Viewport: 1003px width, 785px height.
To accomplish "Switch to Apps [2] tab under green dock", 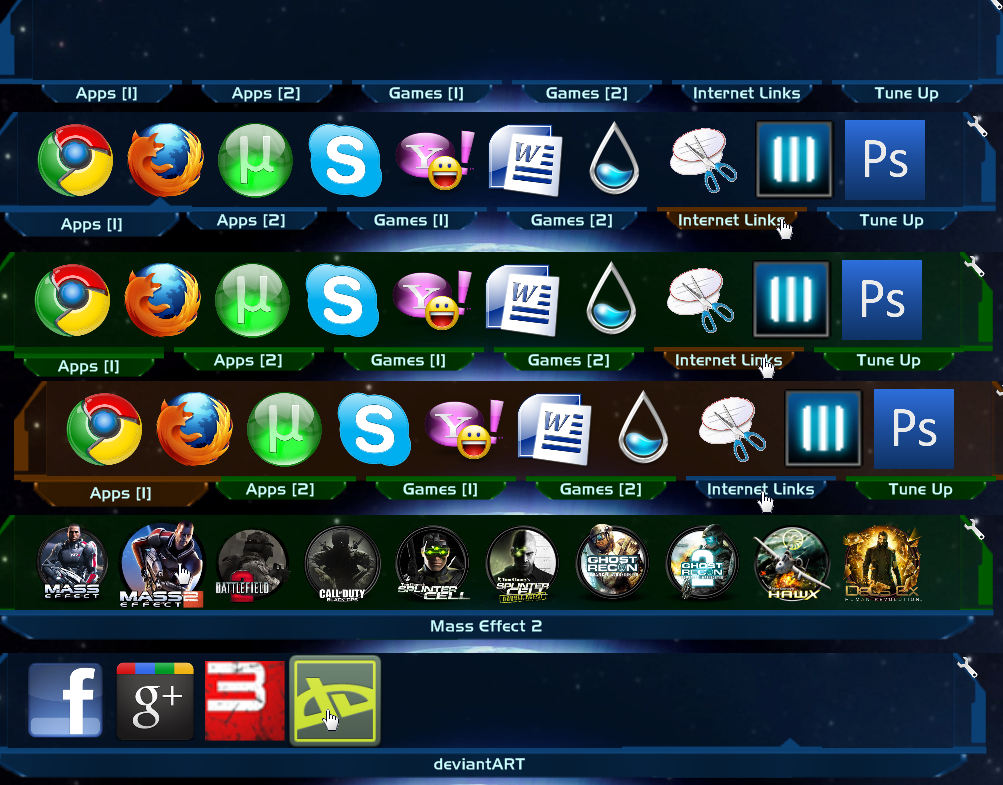I will (x=247, y=361).
